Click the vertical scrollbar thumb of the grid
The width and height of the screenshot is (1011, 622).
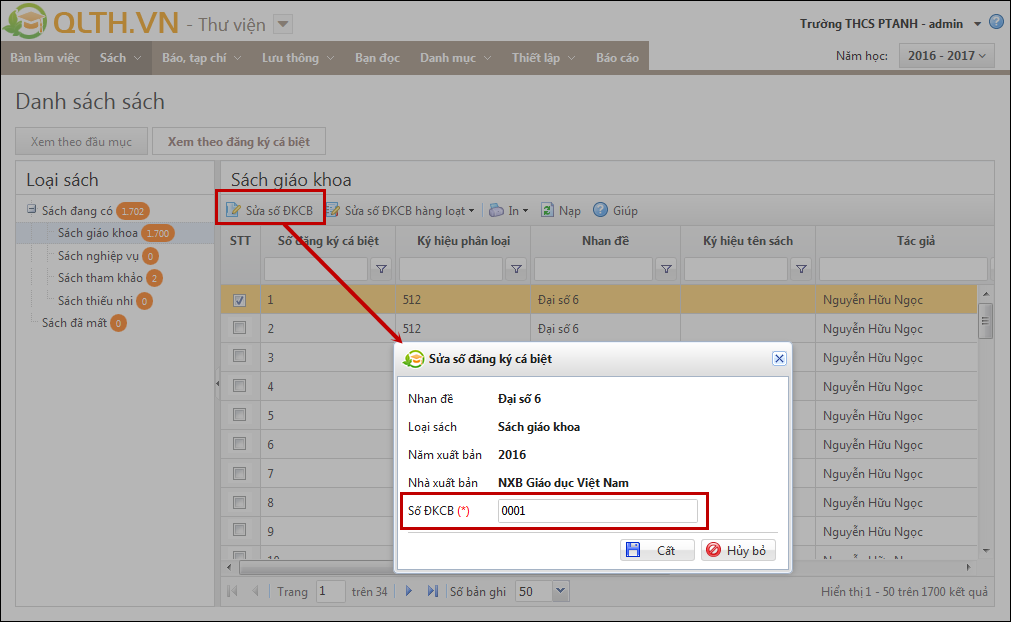pyautogui.click(x=985, y=321)
